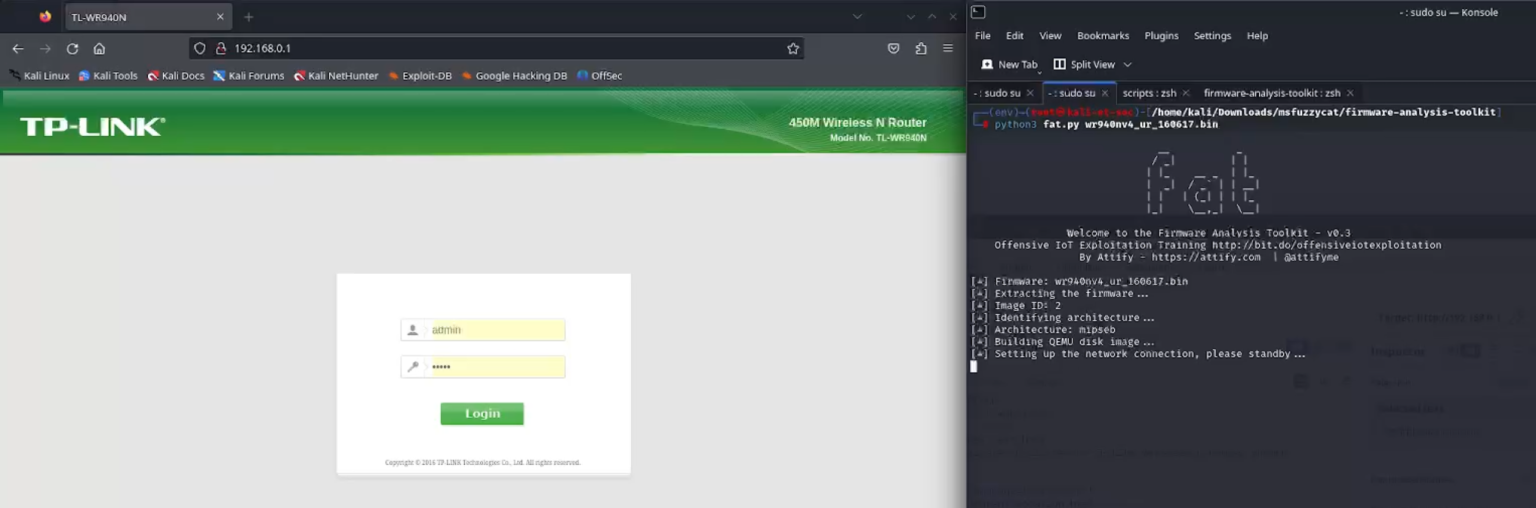Open the Exploit-DB bookmark
Image resolution: width=1536 pixels, height=508 pixels.
(x=420, y=75)
